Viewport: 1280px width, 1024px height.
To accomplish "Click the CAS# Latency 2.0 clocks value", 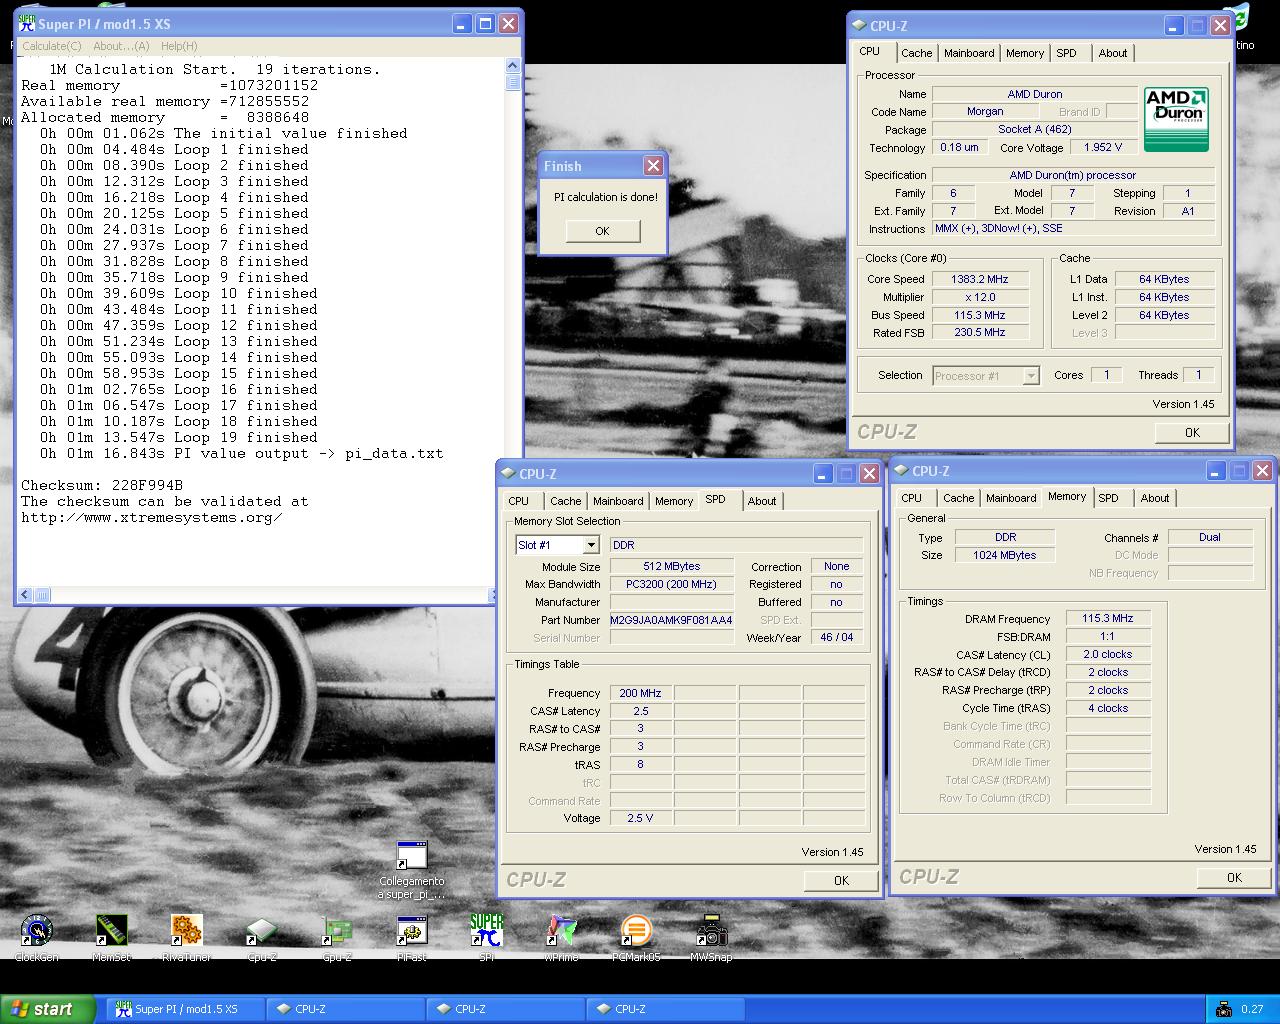I will point(1108,654).
